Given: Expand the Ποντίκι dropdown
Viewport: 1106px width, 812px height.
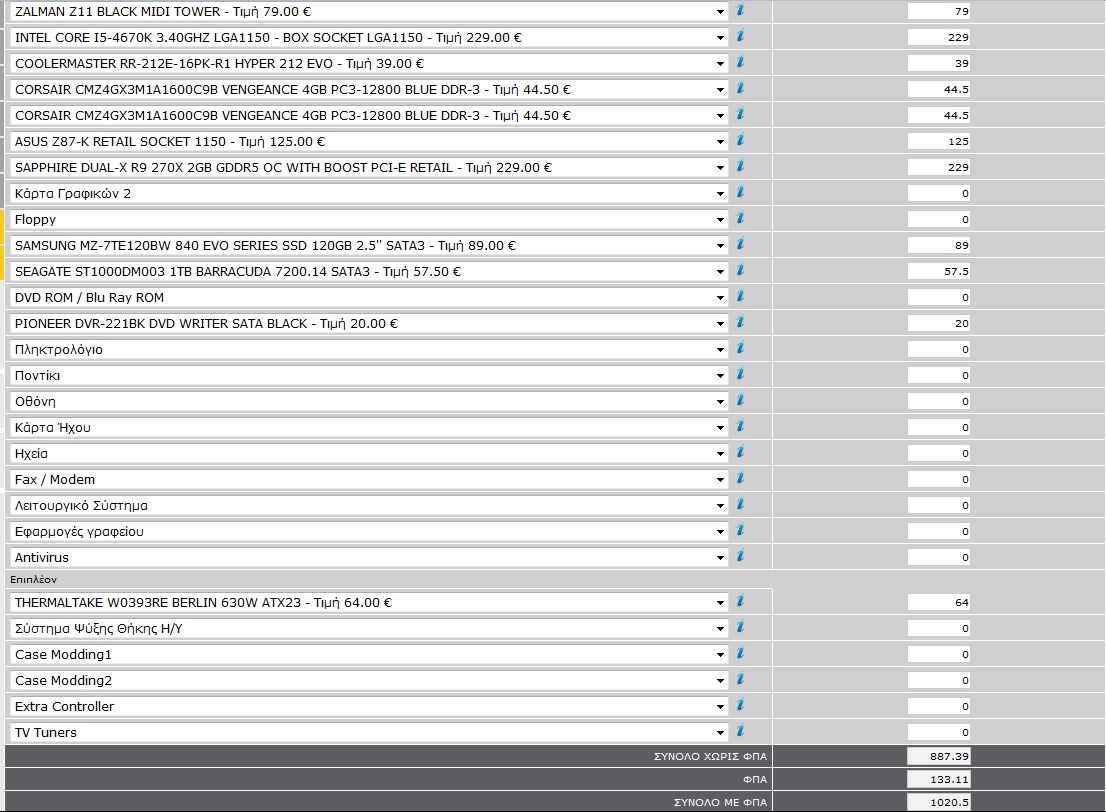Looking at the screenshot, I should coord(368,376).
